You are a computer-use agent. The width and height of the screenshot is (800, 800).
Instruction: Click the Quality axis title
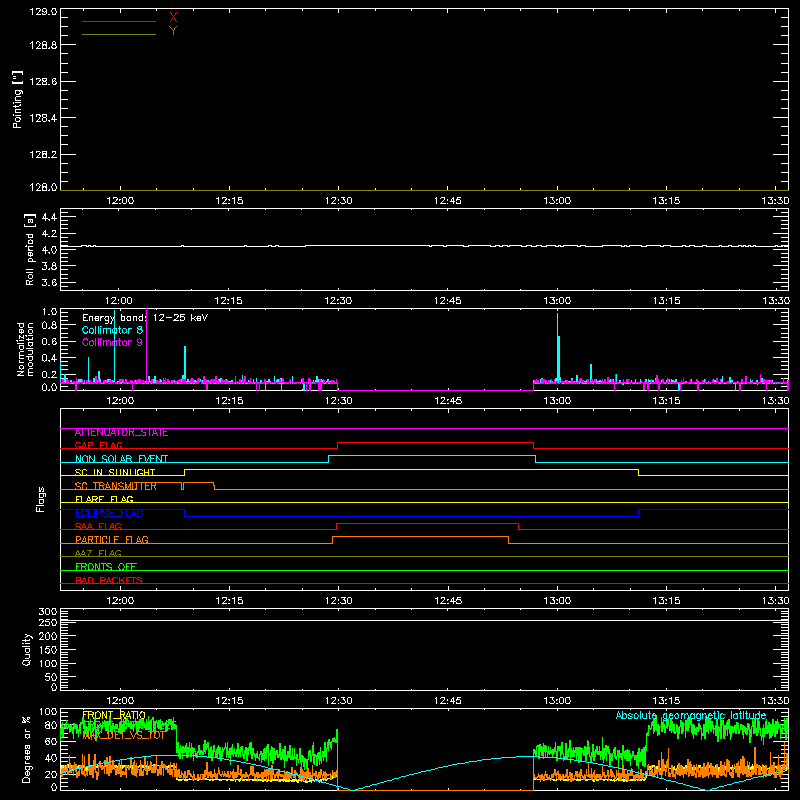tap(27, 650)
